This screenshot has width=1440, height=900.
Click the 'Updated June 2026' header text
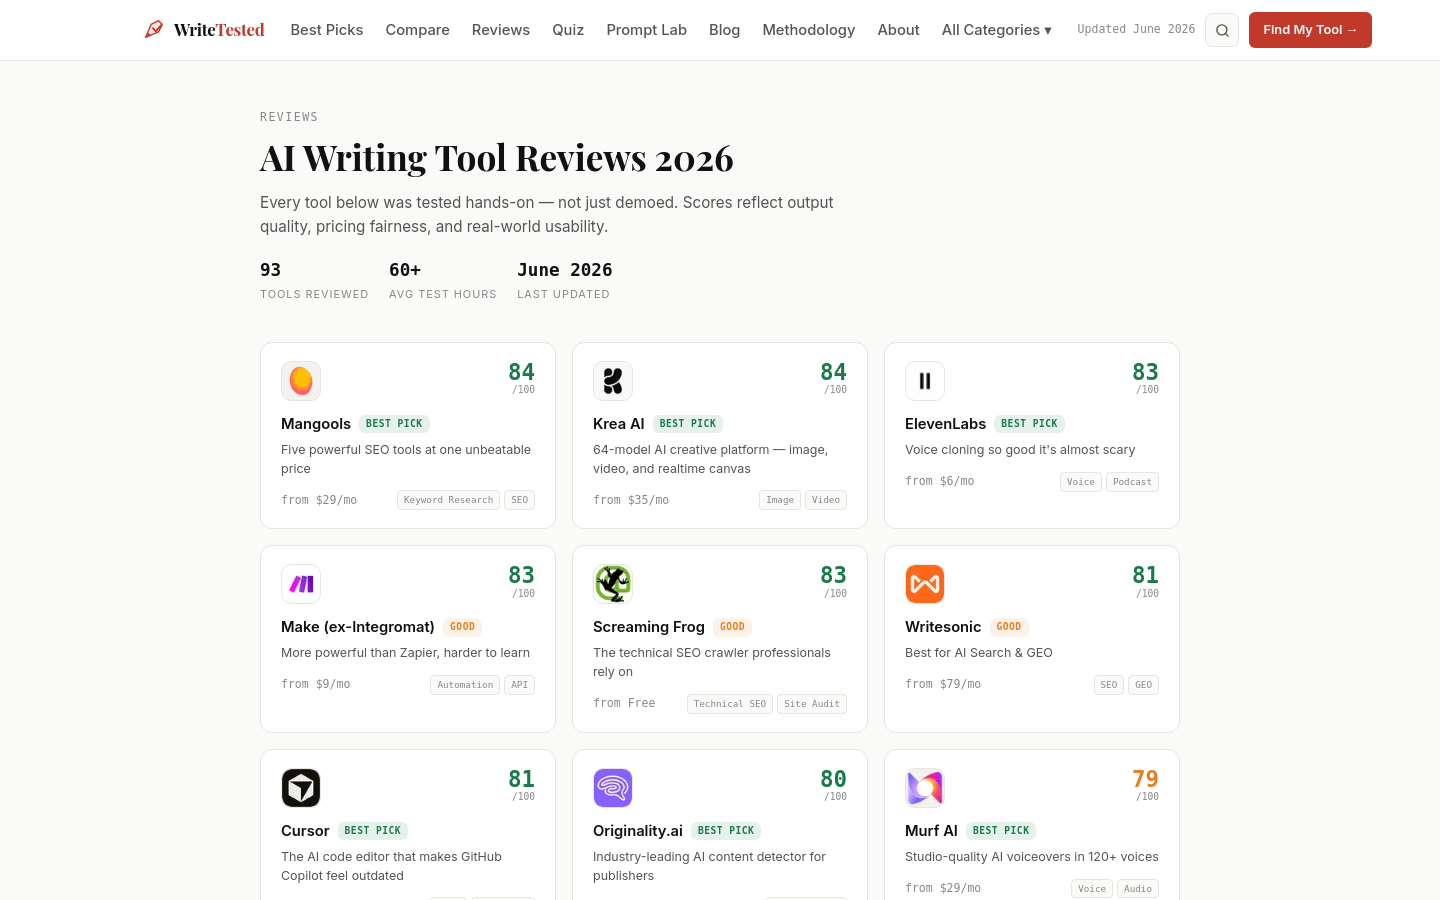[1136, 30]
